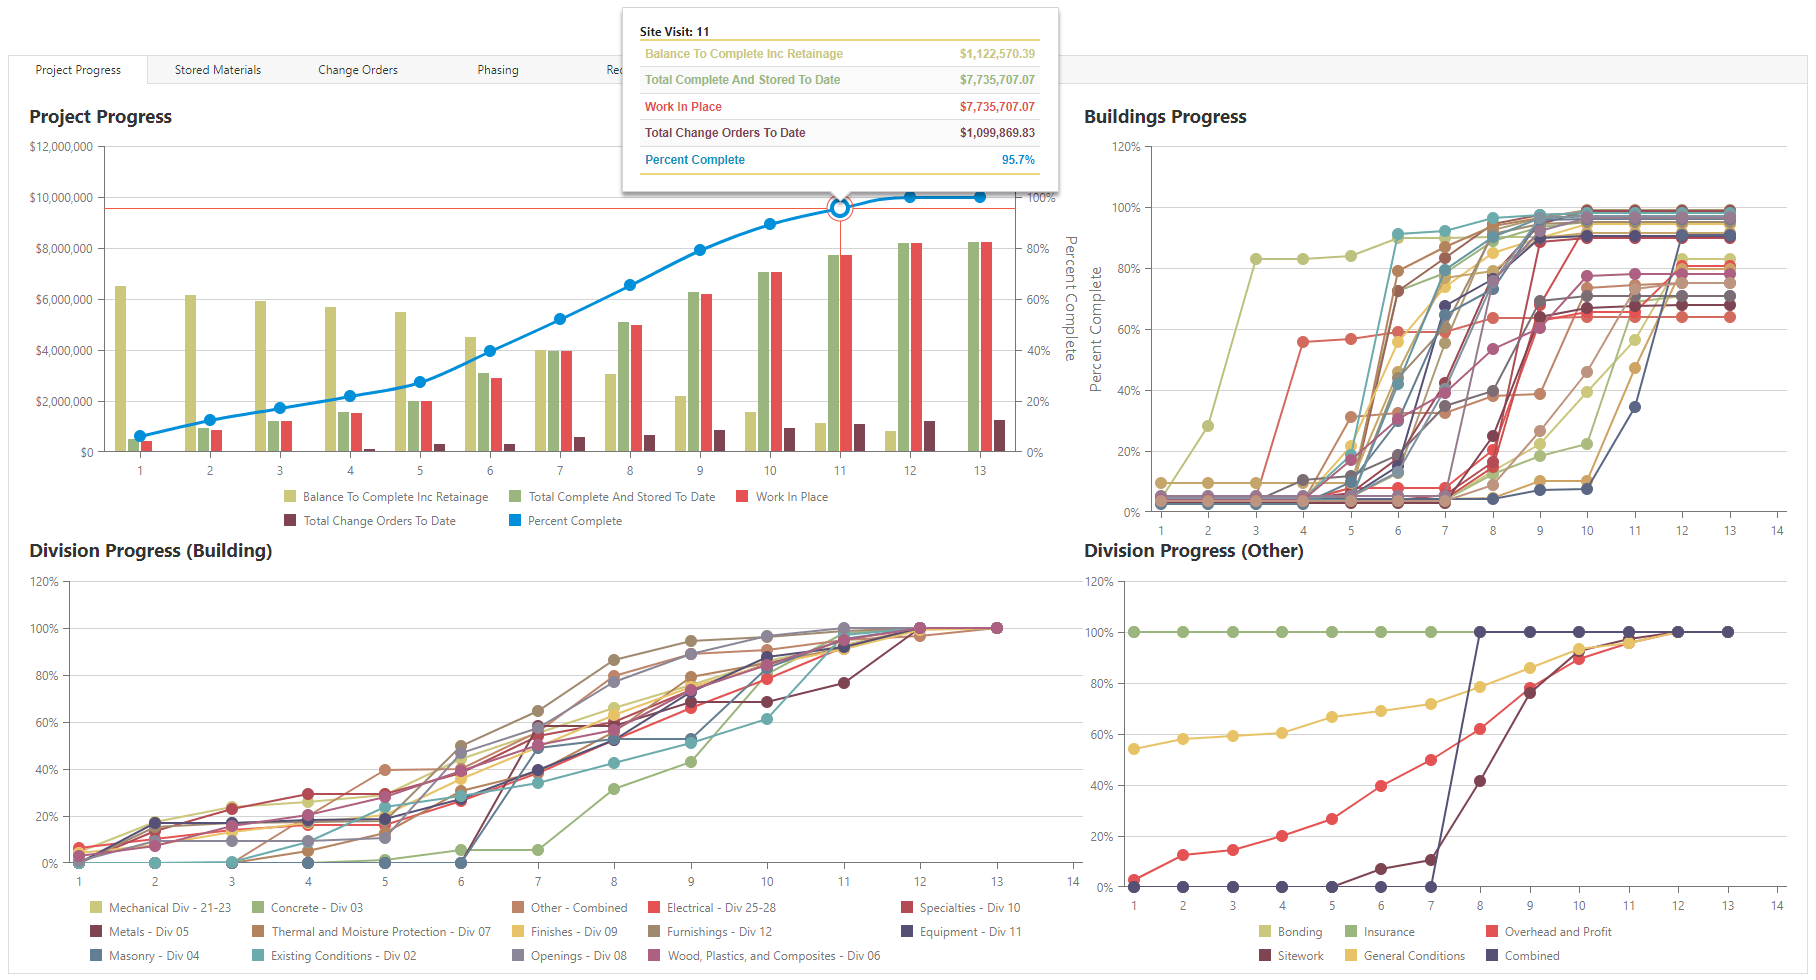The width and height of the screenshot is (1816, 980).
Task: Click the Bonding legend icon
Action: click(1265, 932)
